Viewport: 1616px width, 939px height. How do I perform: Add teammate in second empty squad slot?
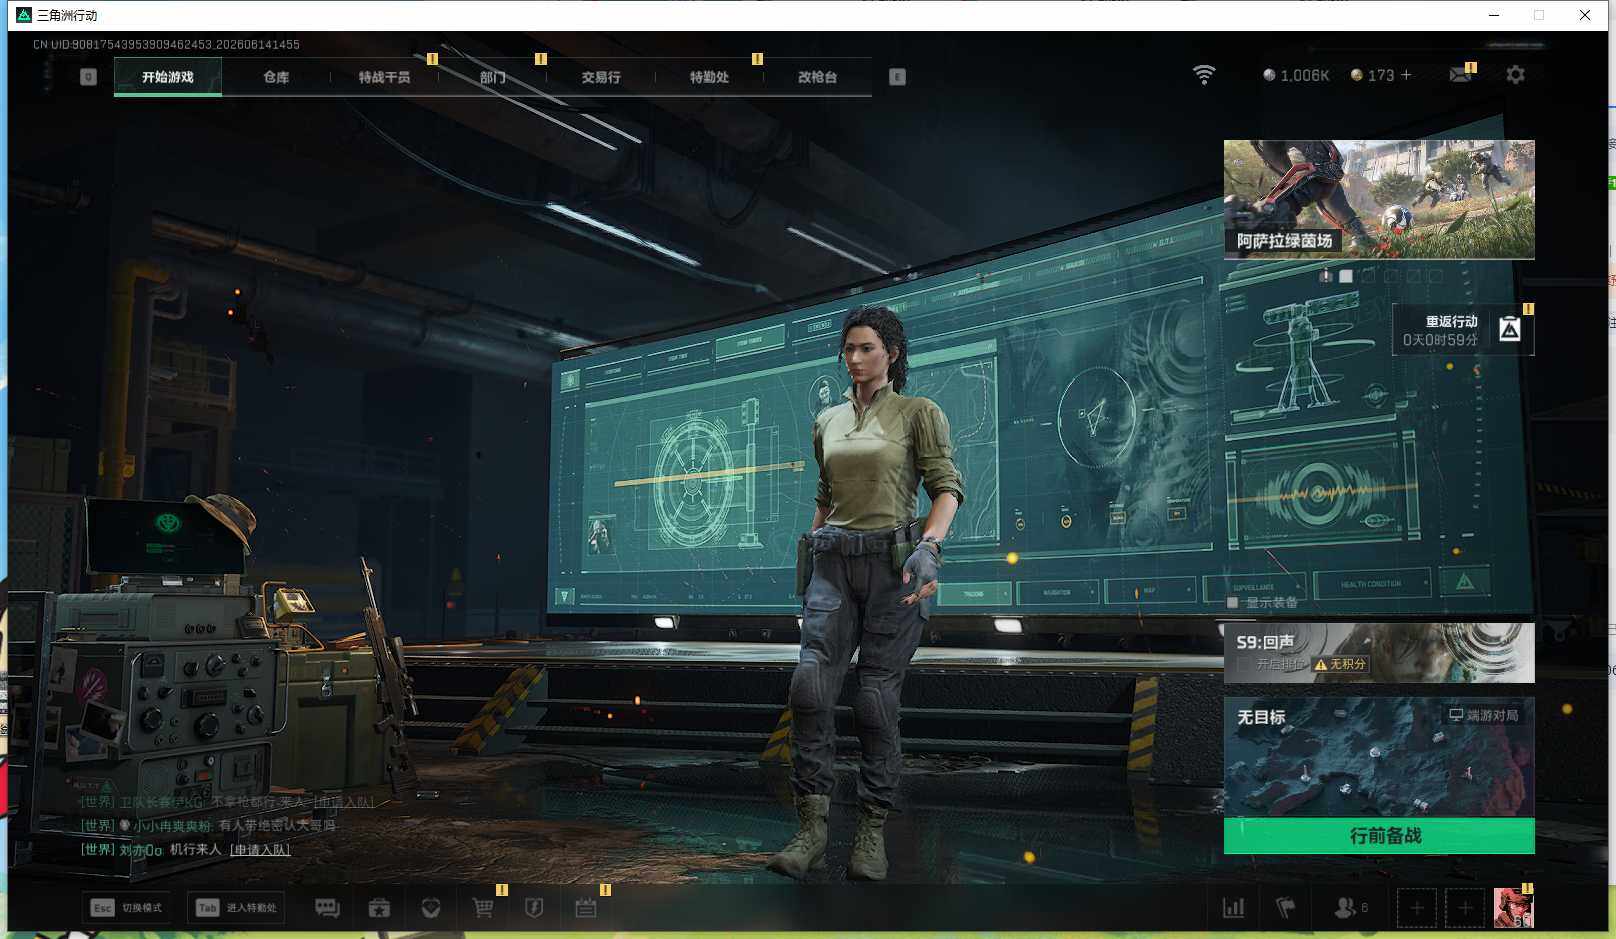click(1465, 908)
